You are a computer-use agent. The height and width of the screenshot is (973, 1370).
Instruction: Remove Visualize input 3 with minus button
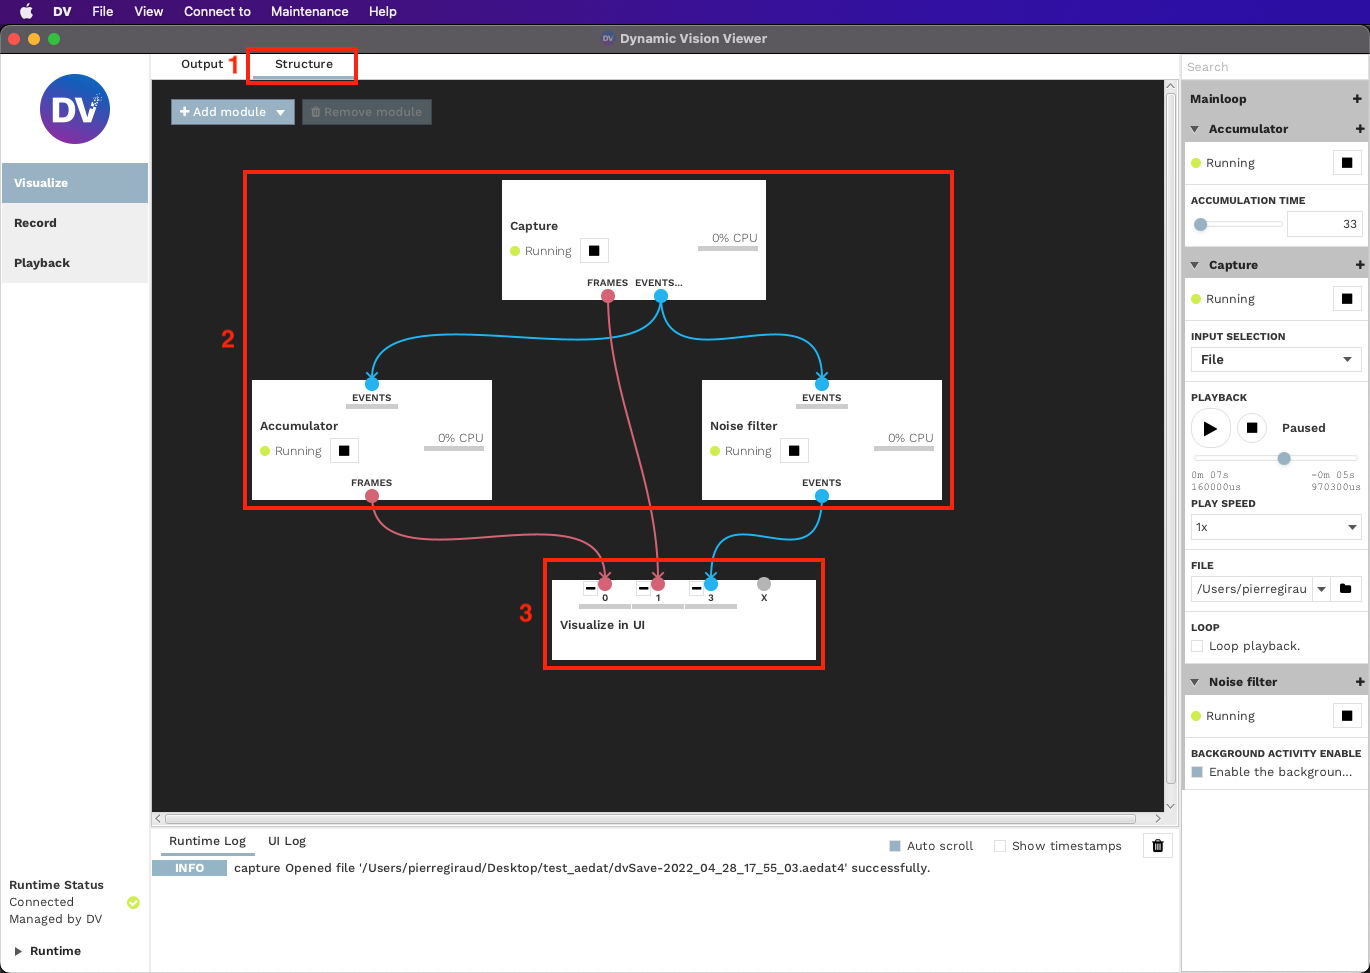[697, 588]
